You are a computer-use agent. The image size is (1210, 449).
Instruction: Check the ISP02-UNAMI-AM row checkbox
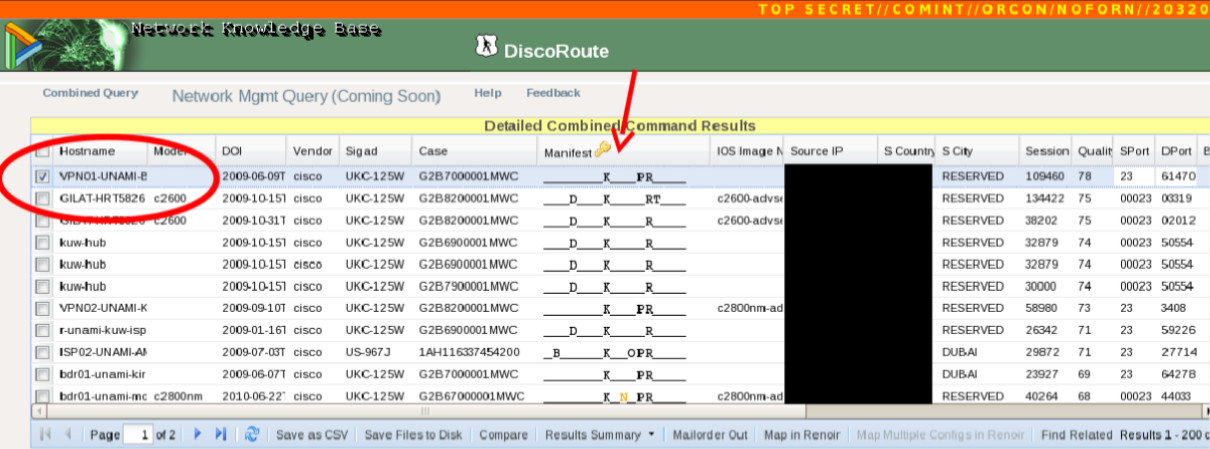pos(42,352)
